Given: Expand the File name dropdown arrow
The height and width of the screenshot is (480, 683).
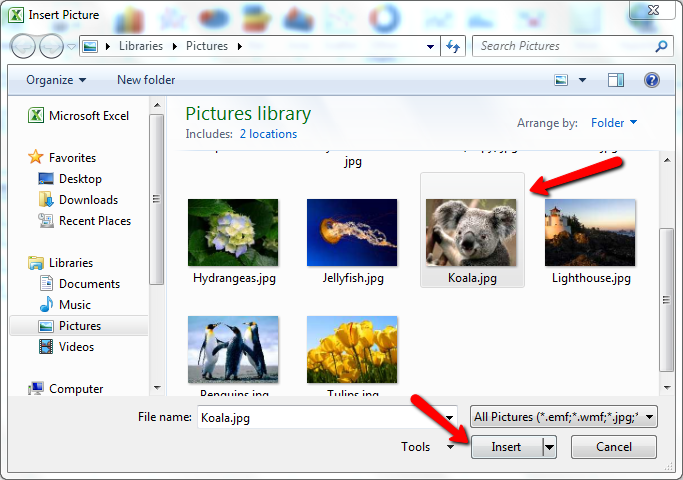Looking at the screenshot, I should point(449,418).
